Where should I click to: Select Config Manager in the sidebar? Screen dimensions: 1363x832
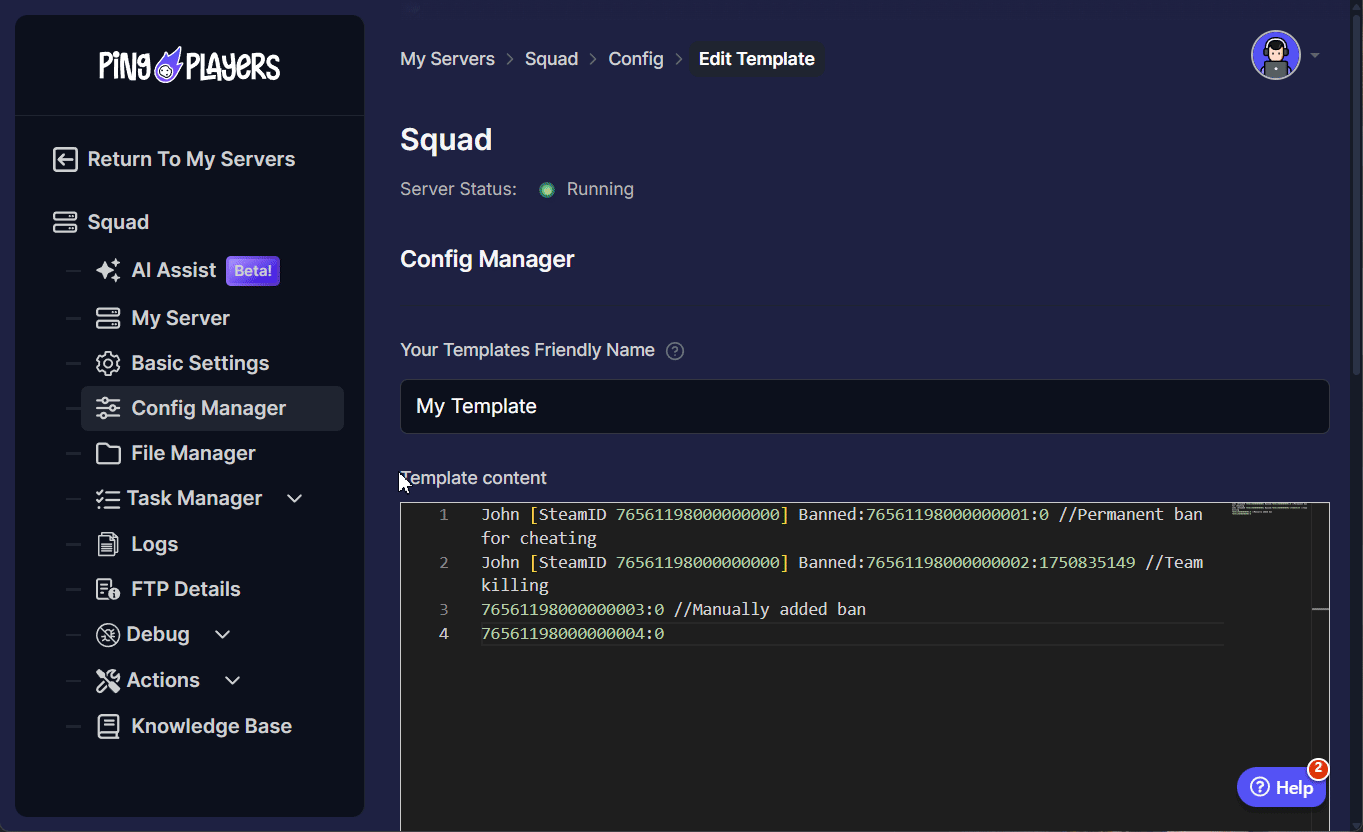click(212, 408)
